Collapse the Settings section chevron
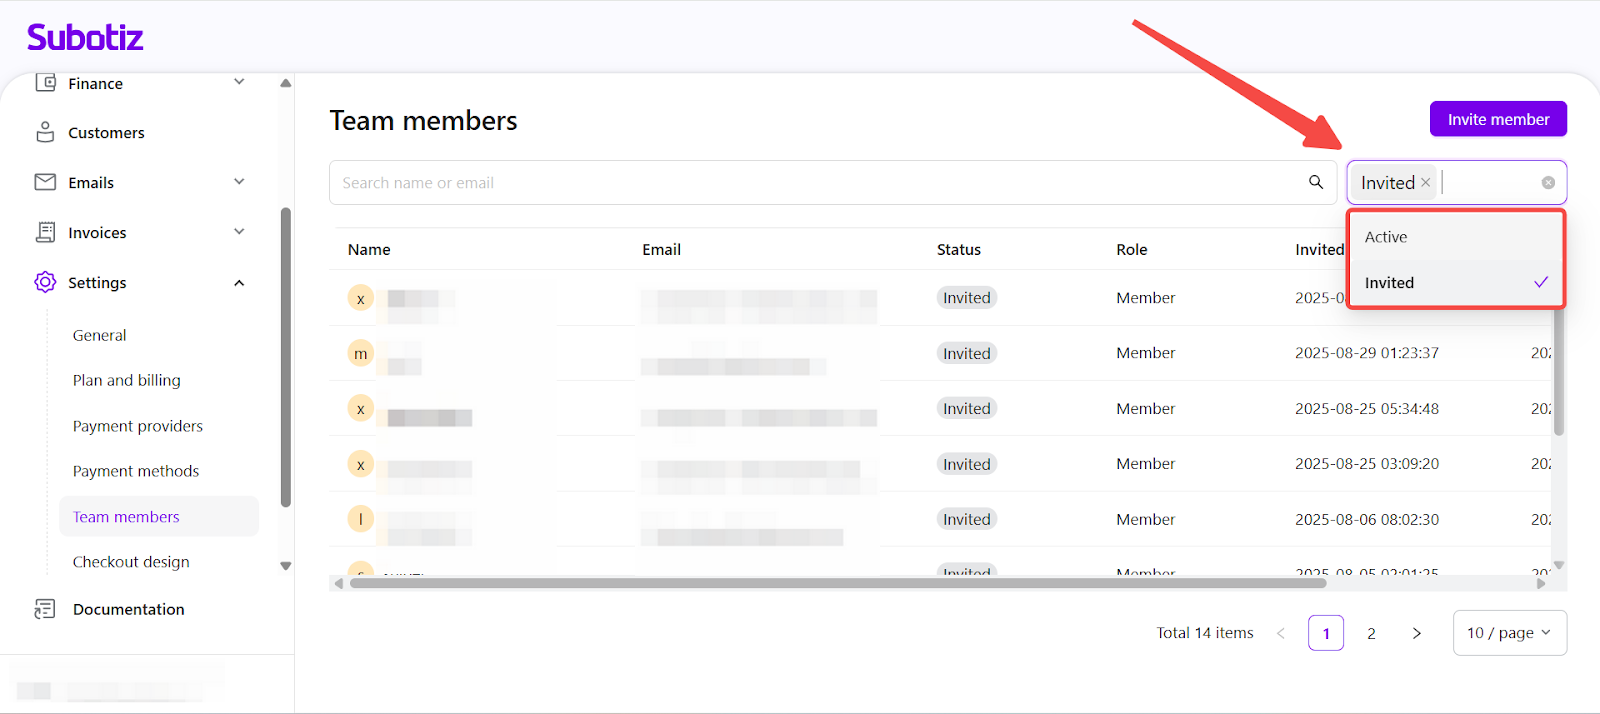 [x=239, y=283]
